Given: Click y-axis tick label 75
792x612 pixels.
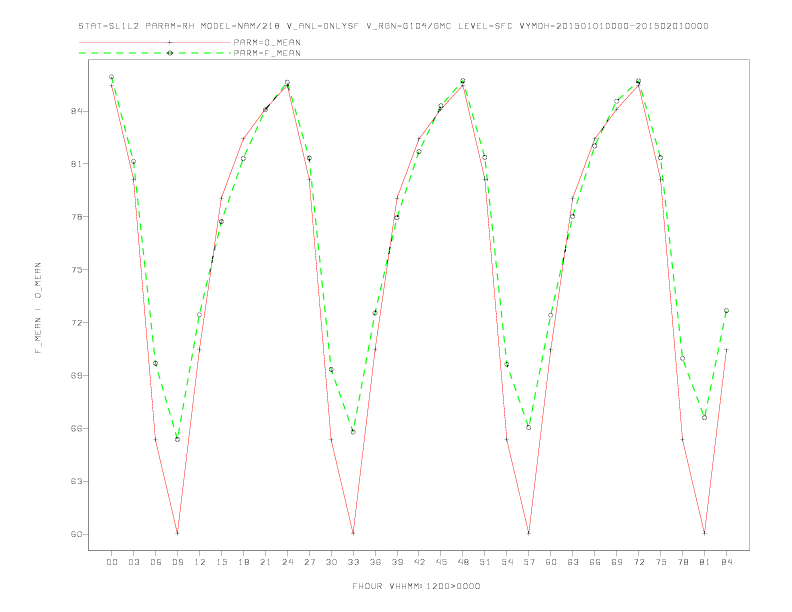Looking at the screenshot, I should pos(77,270).
